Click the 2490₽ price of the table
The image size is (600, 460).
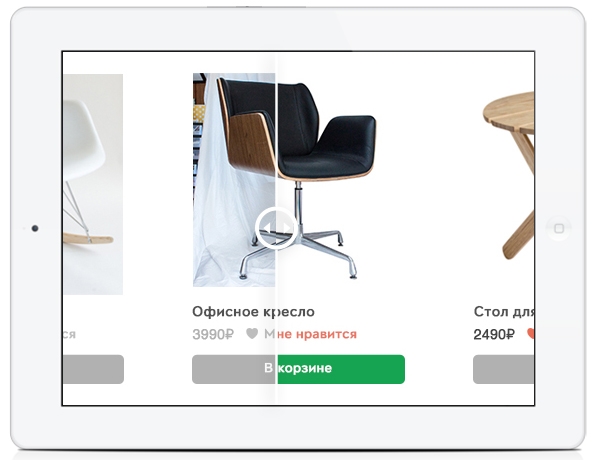pos(494,334)
